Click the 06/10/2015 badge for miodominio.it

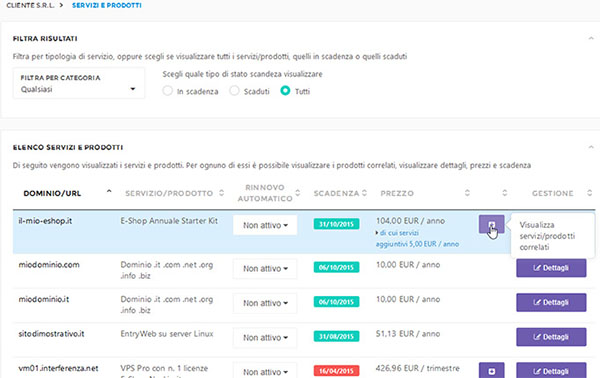(336, 301)
